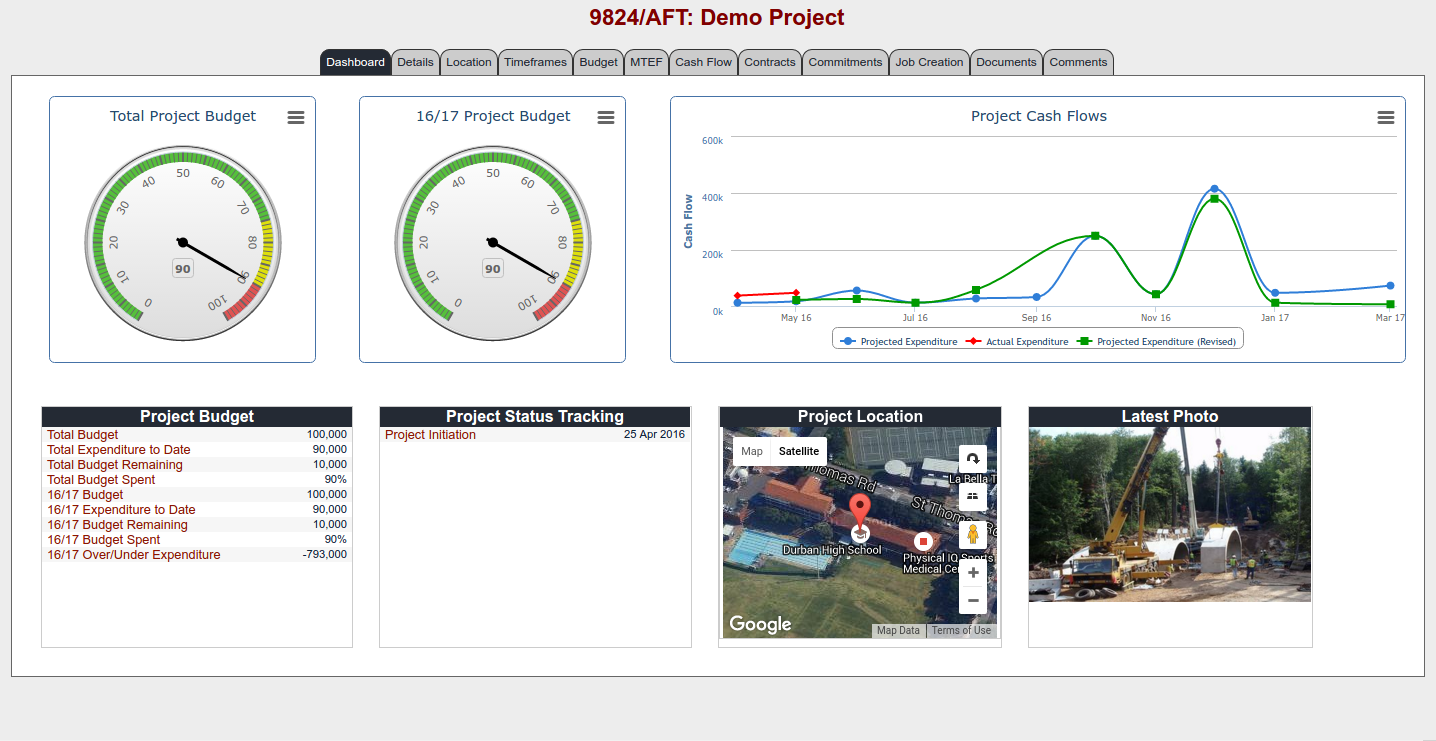
Task: Click the Terms of Use link
Action: (961, 631)
